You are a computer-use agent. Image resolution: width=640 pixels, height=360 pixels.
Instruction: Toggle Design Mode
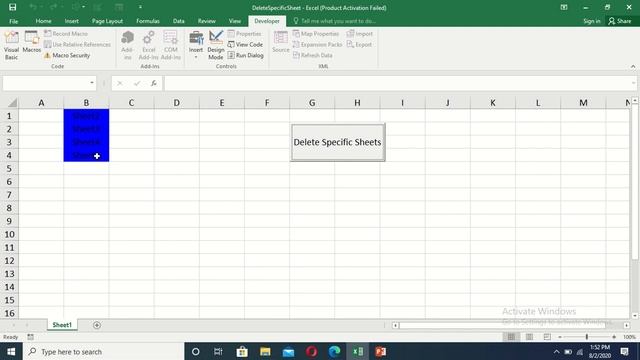pyautogui.click(x=216, y=45)
